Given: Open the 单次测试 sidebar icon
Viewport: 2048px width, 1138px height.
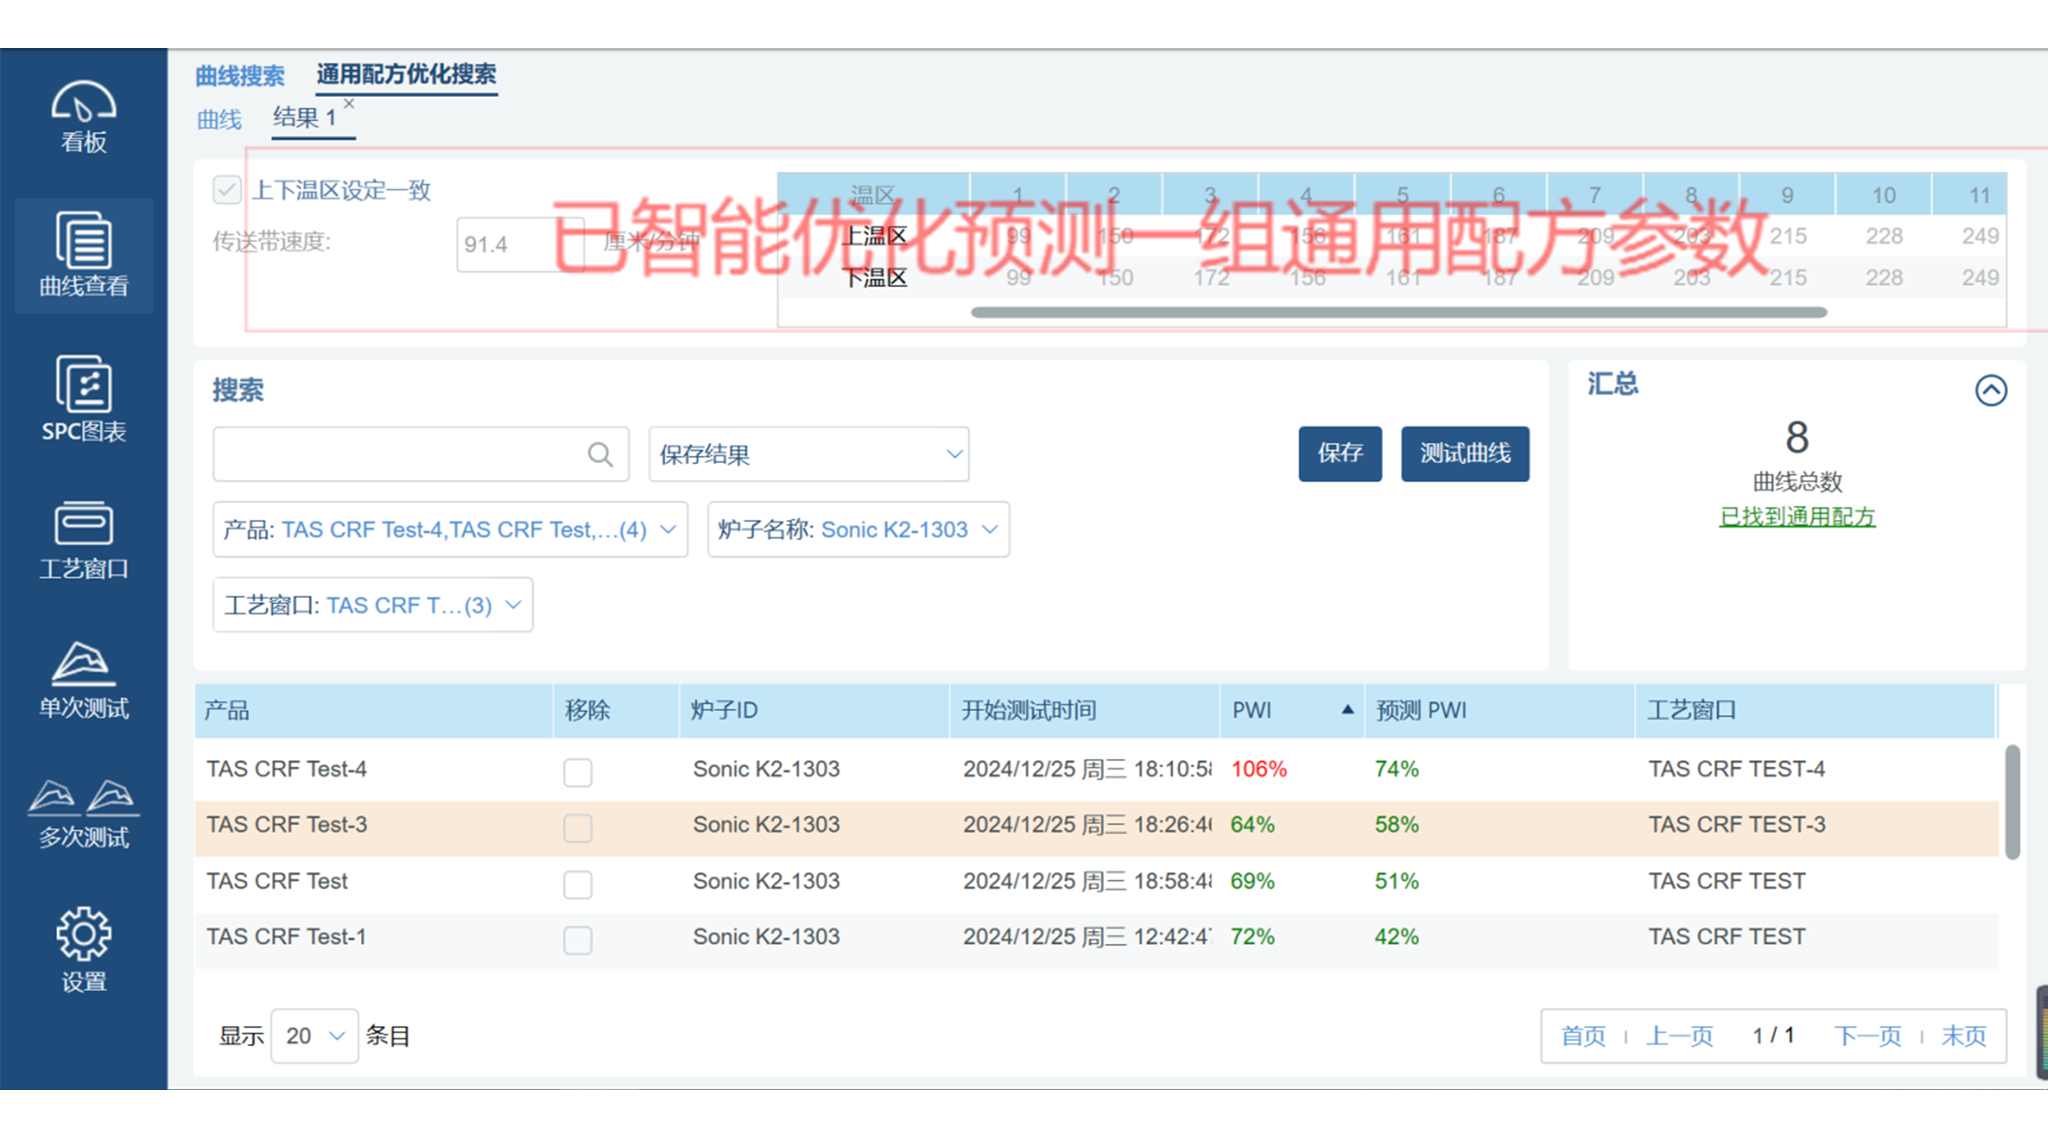Looking at the screenshot, I should pyautogui.click(x=84, y=681).
